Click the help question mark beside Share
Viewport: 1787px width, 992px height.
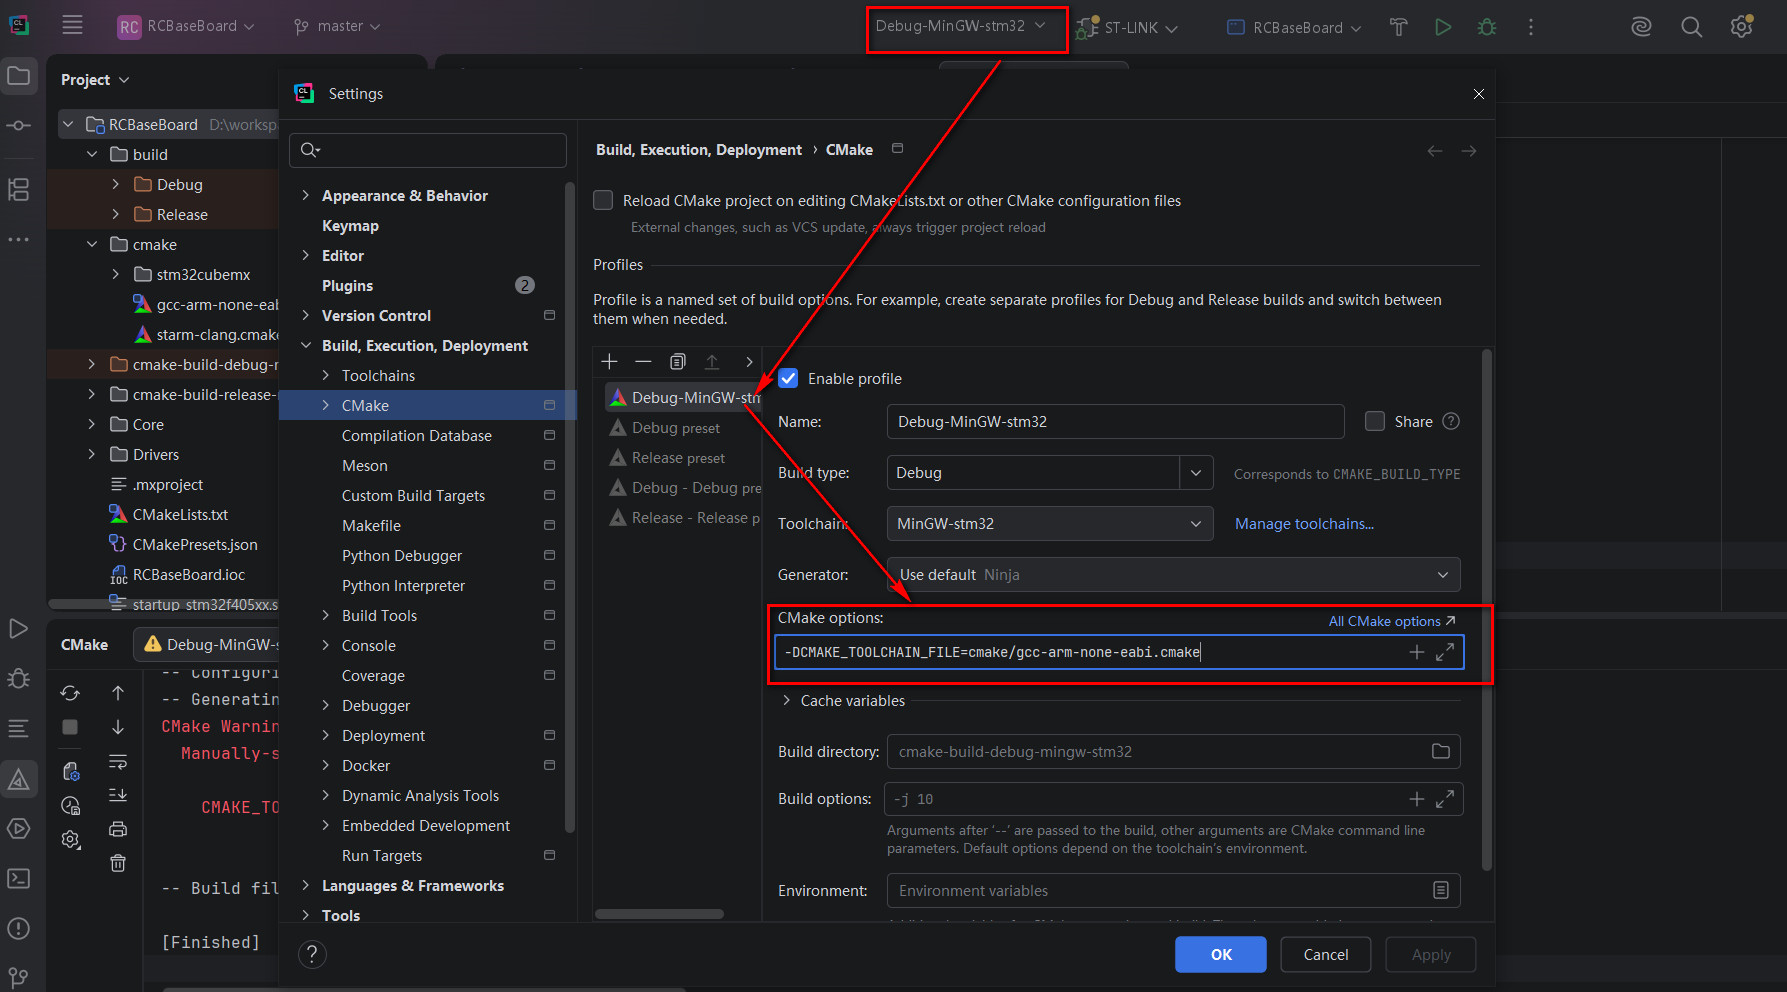pyautogui.click(x=1452, y=422)
